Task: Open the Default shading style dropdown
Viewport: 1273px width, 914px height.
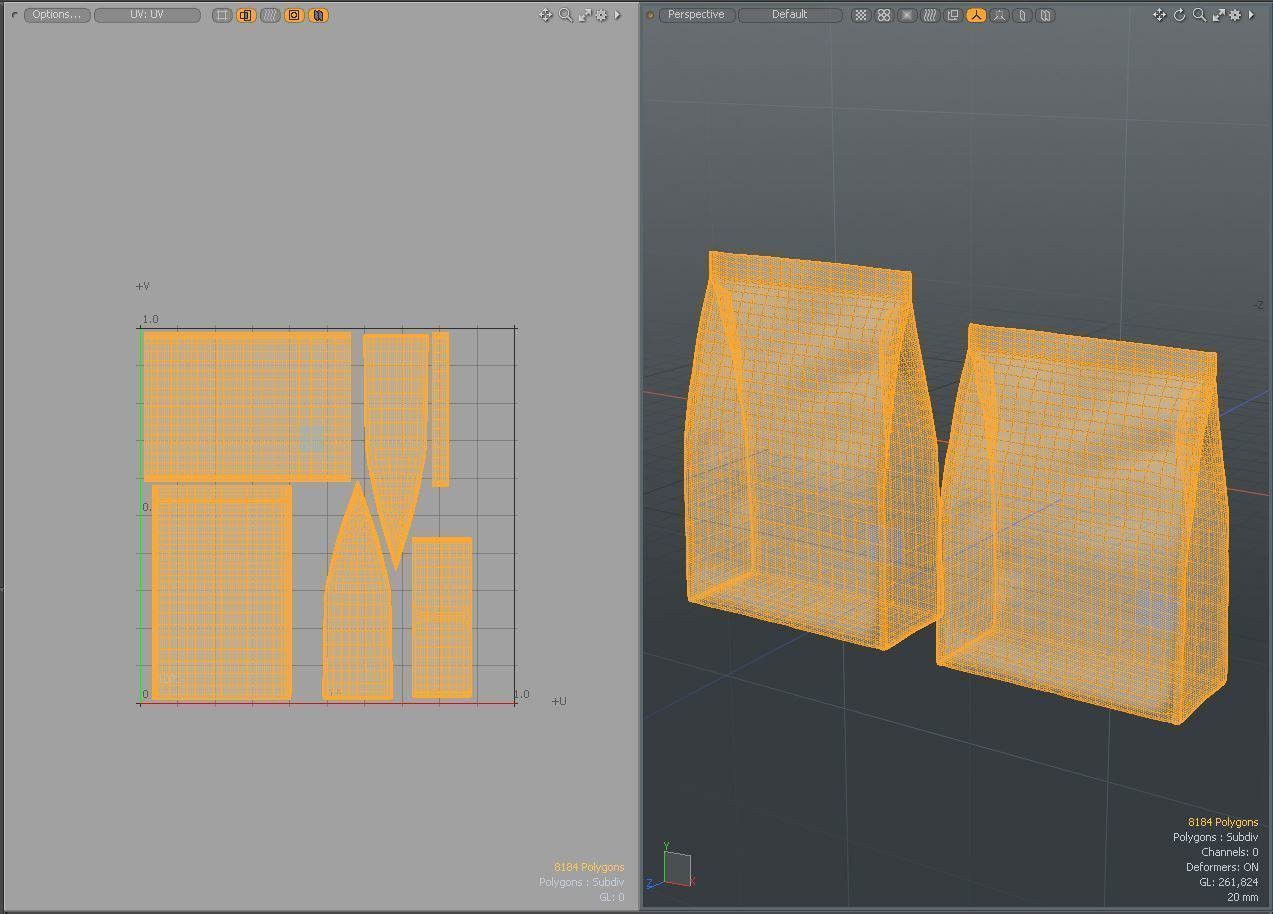Action: [x=789, y=15]
